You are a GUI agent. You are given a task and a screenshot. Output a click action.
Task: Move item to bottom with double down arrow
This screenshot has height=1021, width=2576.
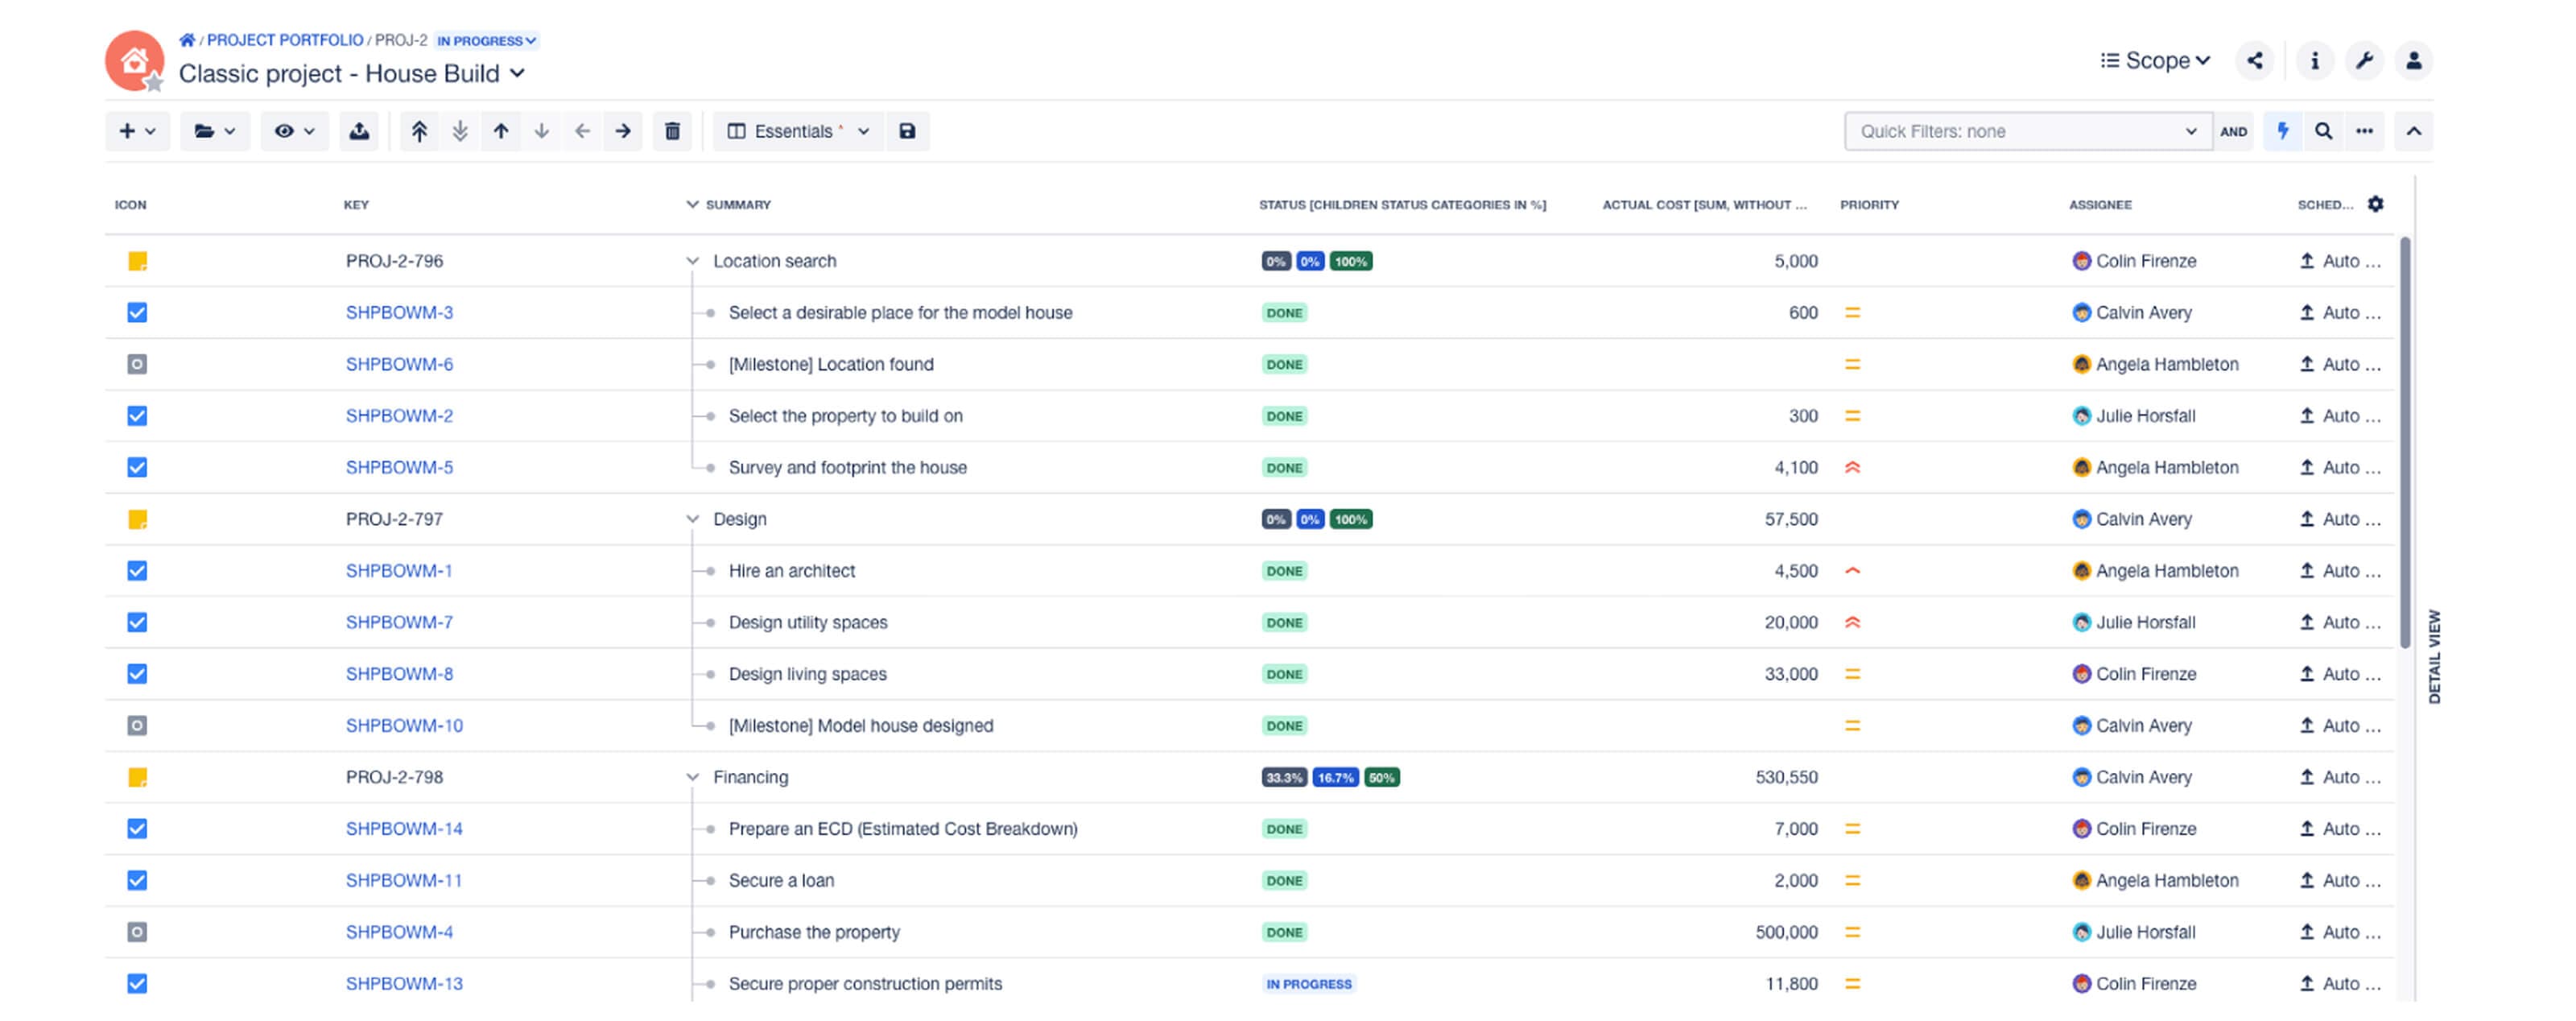tap(460, 131)
